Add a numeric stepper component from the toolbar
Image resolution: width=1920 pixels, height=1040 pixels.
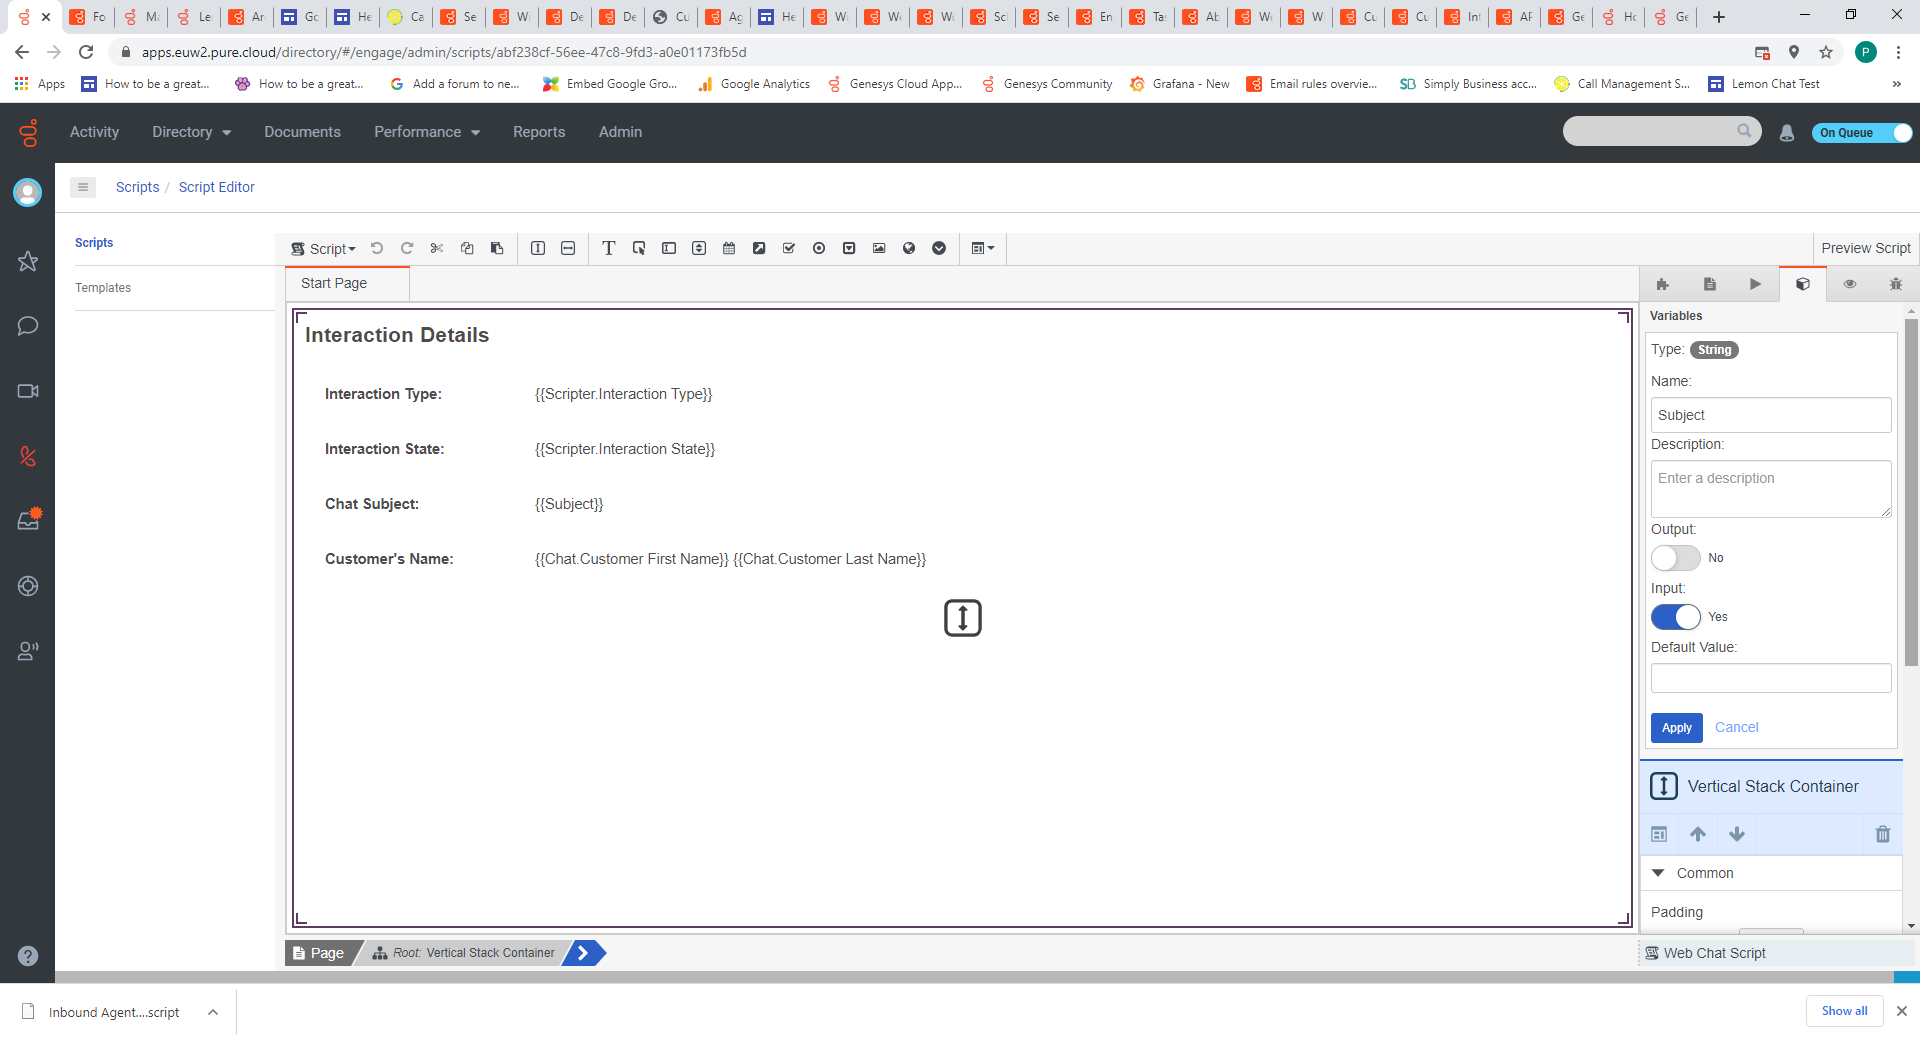coord(699,248)
